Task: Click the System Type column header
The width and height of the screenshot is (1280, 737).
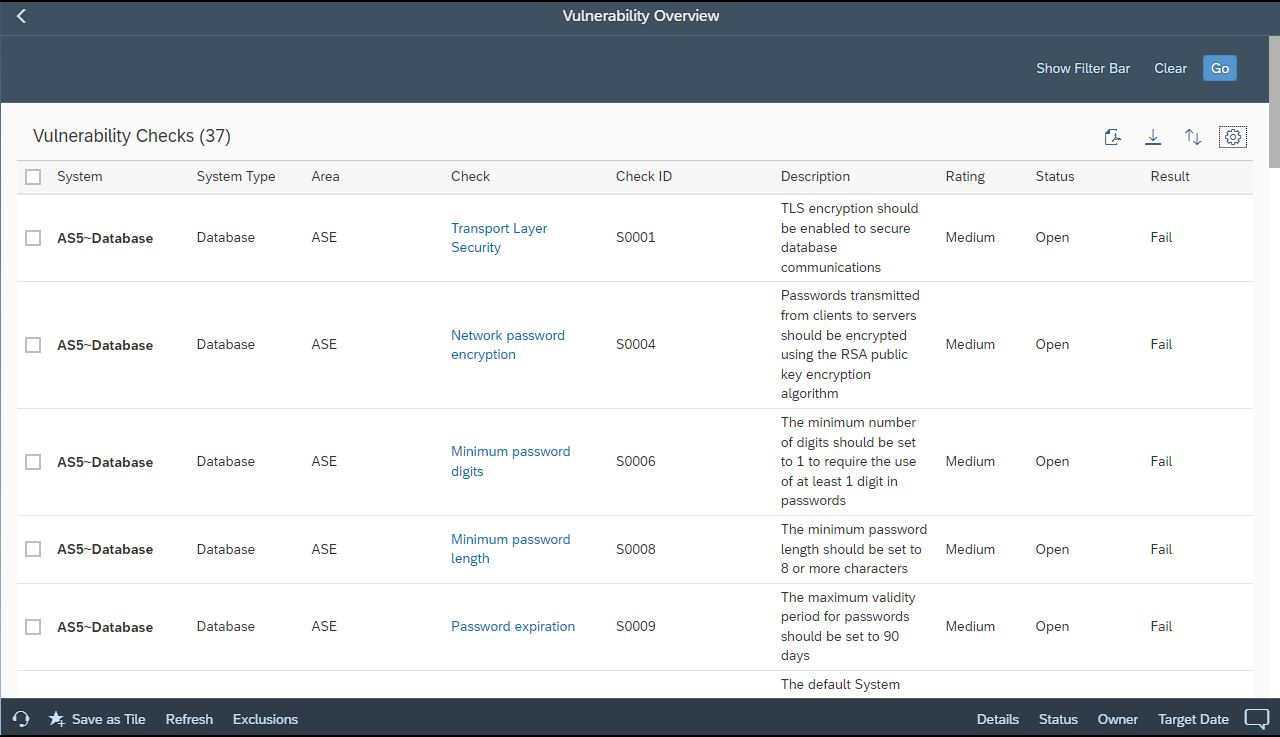Action: [235, 176]
